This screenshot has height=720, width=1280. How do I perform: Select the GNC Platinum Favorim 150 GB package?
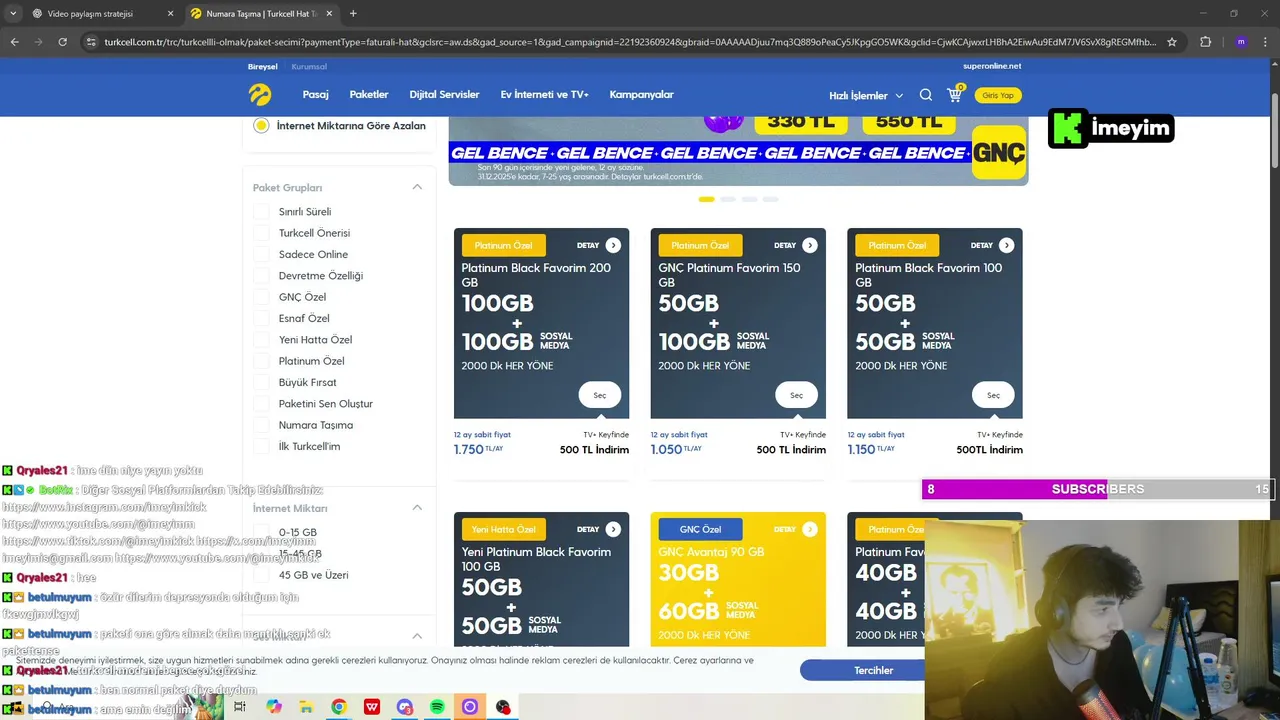click(x=797, y=395)
